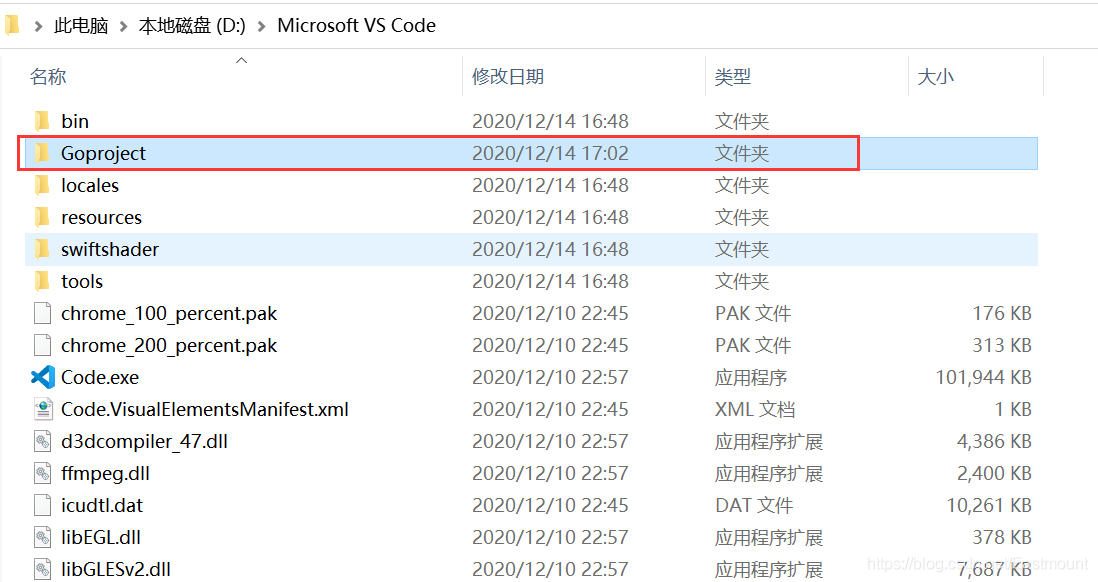
Task: Click the chrome_200_percent.pak file icon
Action: pyautogui.click(x=42, y=345)
